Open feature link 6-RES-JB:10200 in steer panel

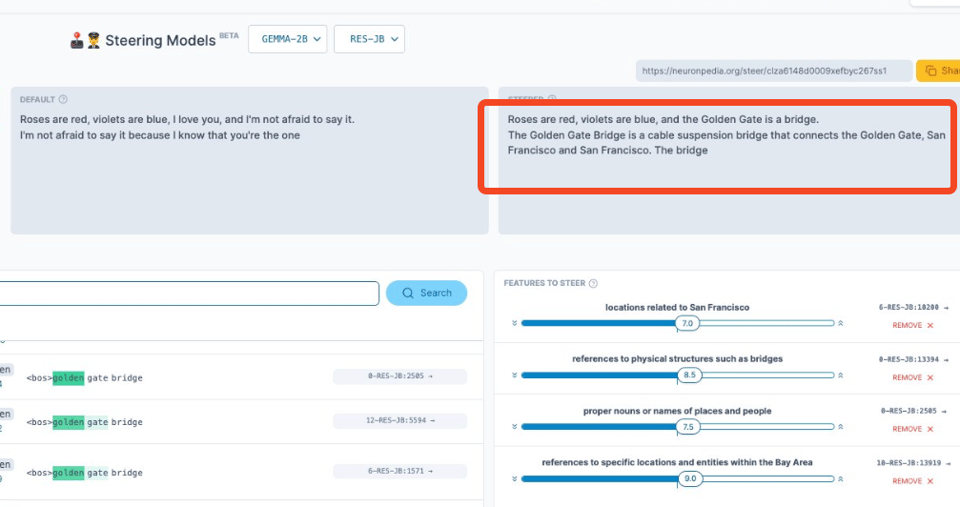coord(912,307)
